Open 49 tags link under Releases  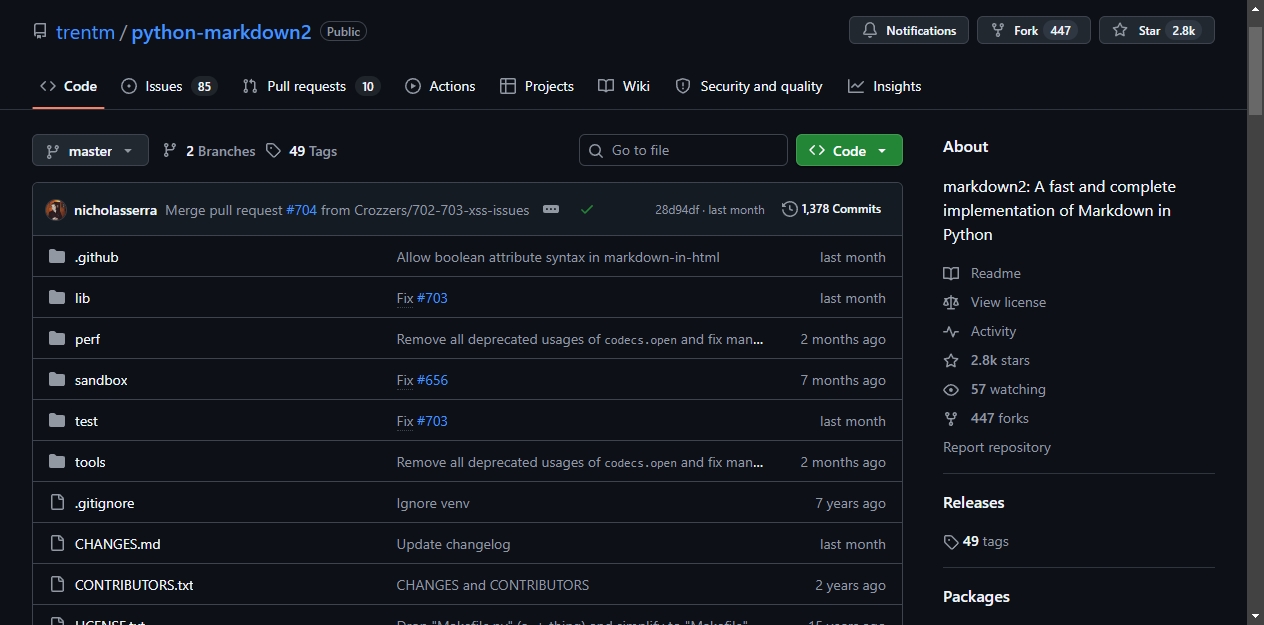click(976, 541)
